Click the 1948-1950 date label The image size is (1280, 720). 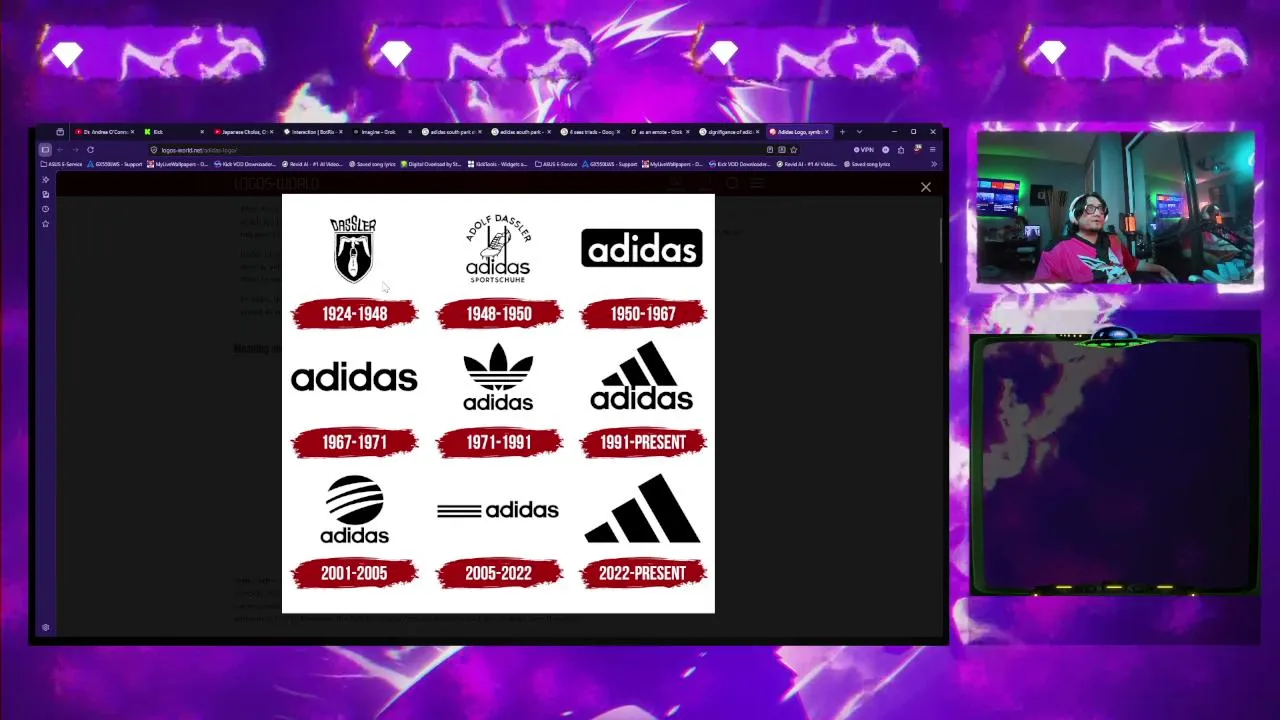[x=498, y=314]
